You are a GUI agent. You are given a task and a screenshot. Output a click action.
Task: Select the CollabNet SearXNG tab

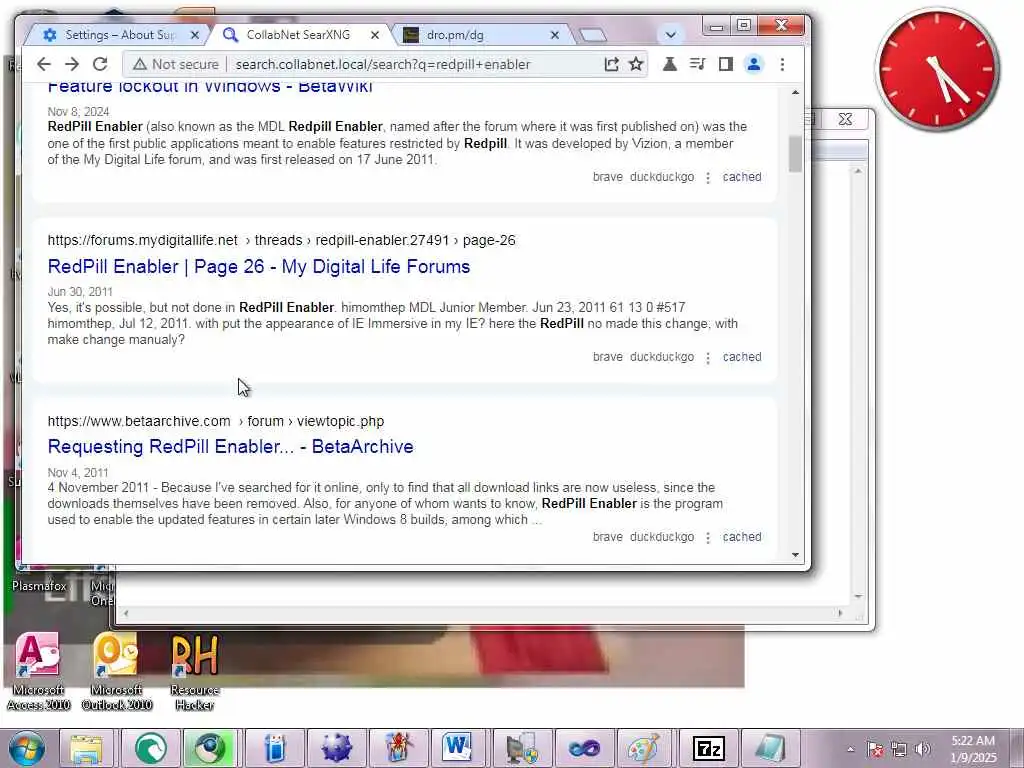pos(298,35)
